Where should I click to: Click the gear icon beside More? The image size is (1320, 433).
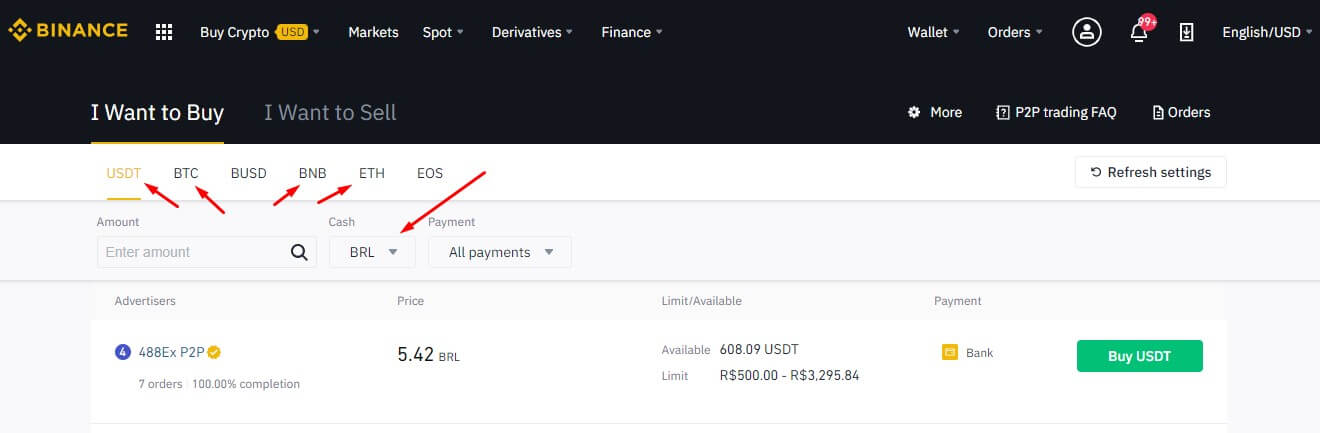coord(913,112)
